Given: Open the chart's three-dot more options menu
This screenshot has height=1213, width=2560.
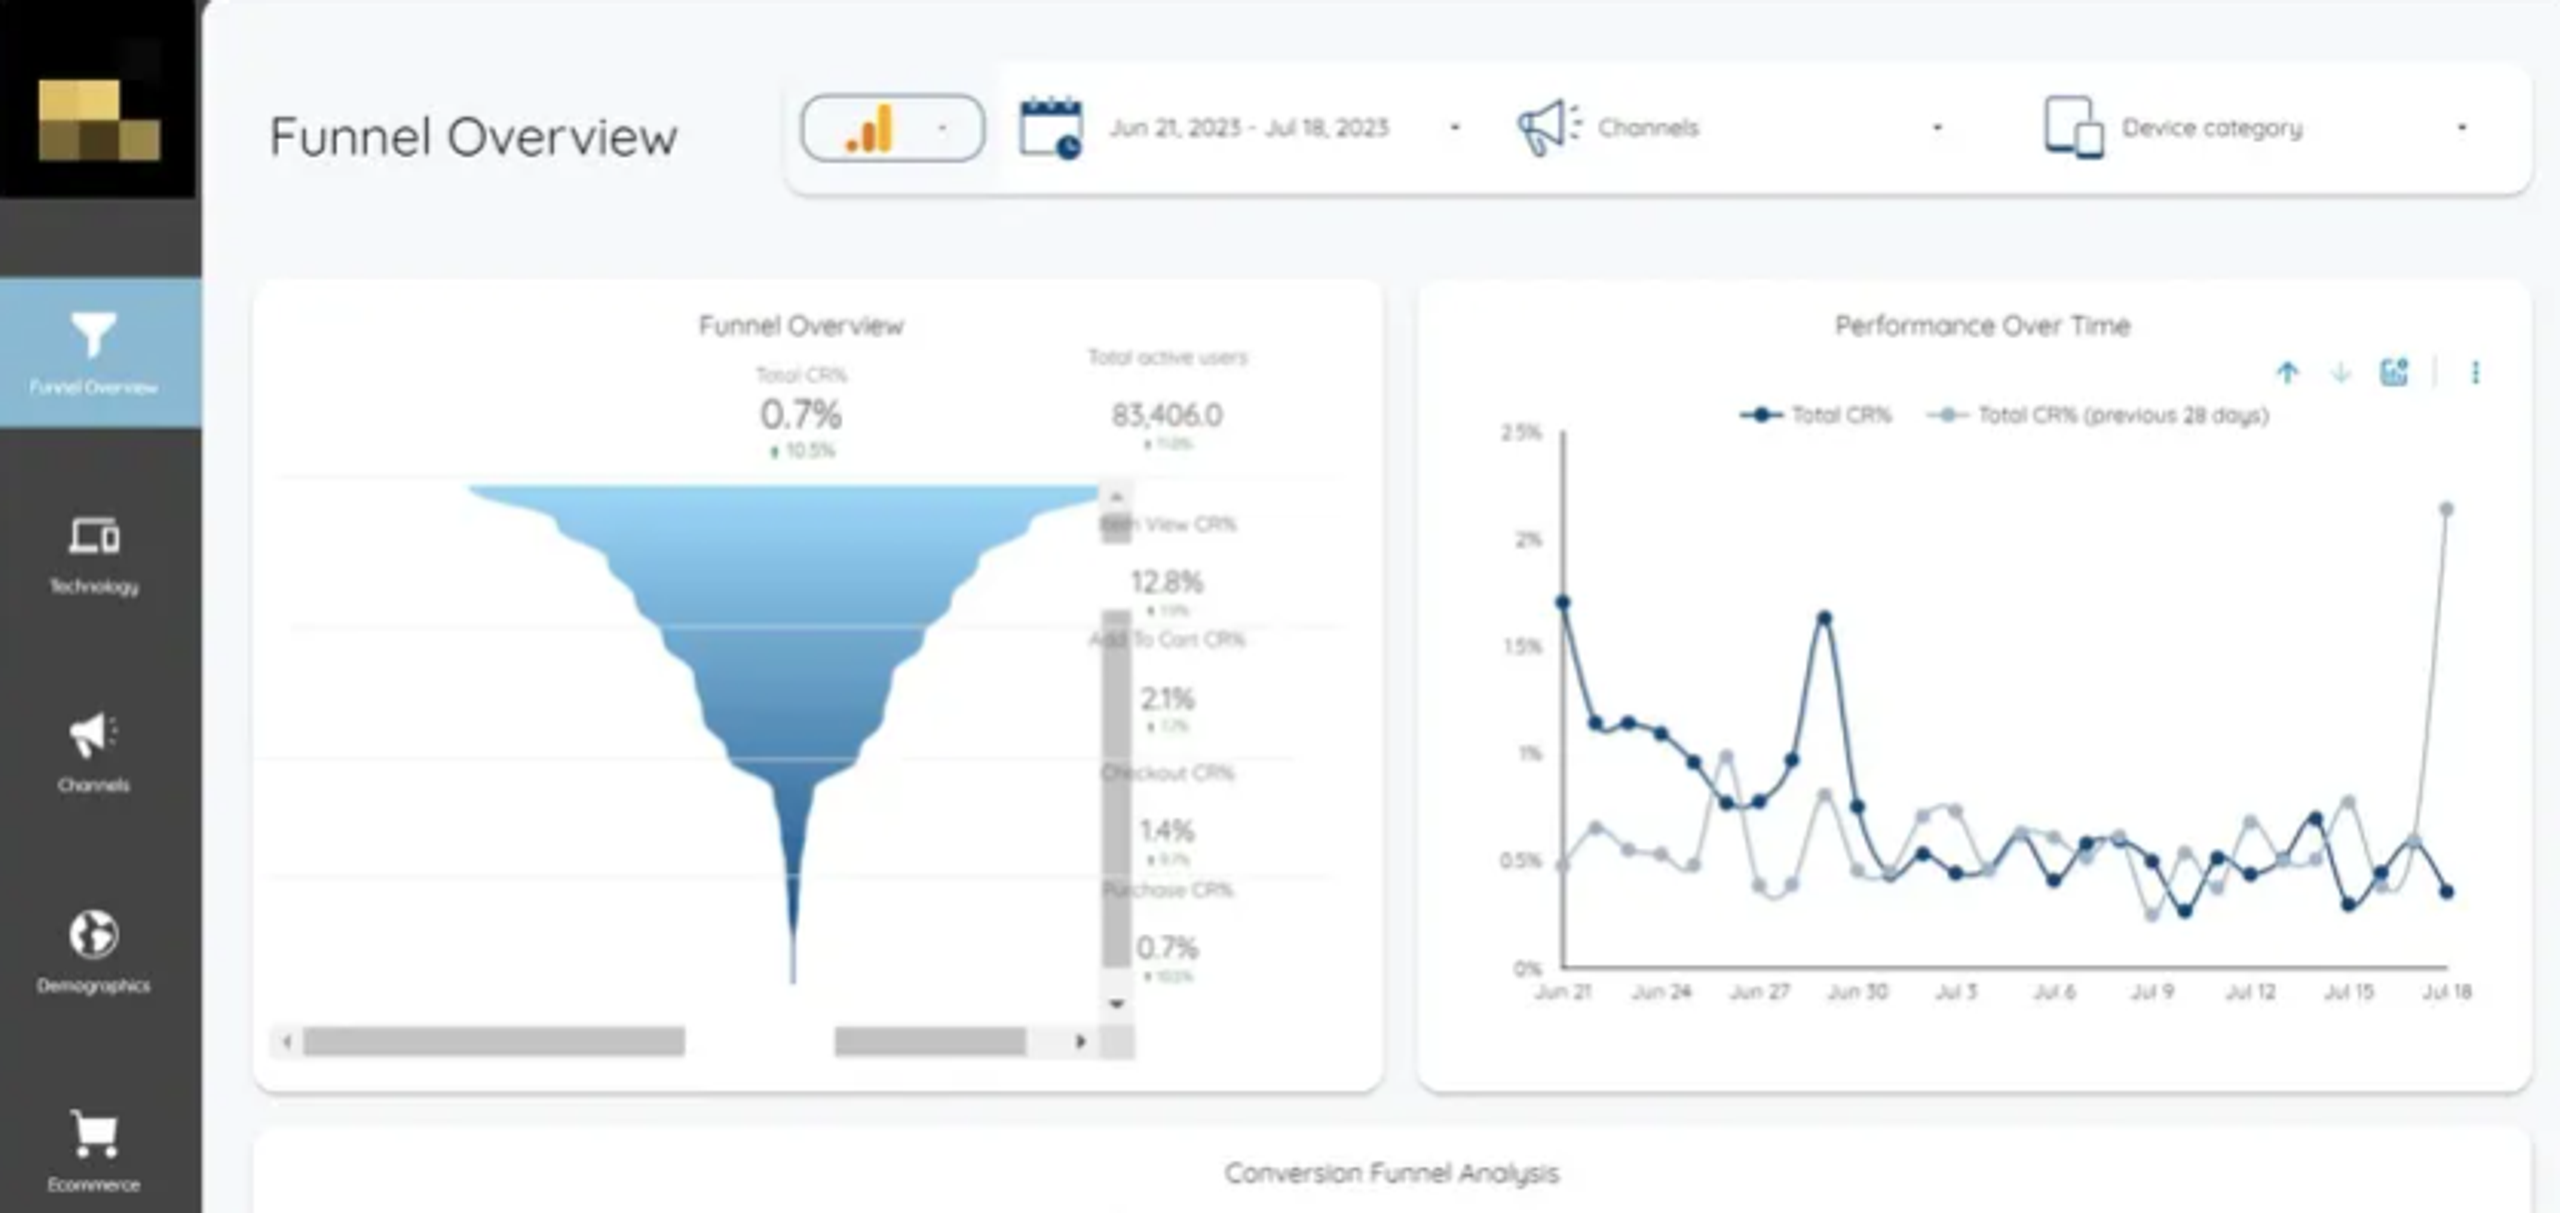Looking at the screenshot, I should tap(2475, 373).
